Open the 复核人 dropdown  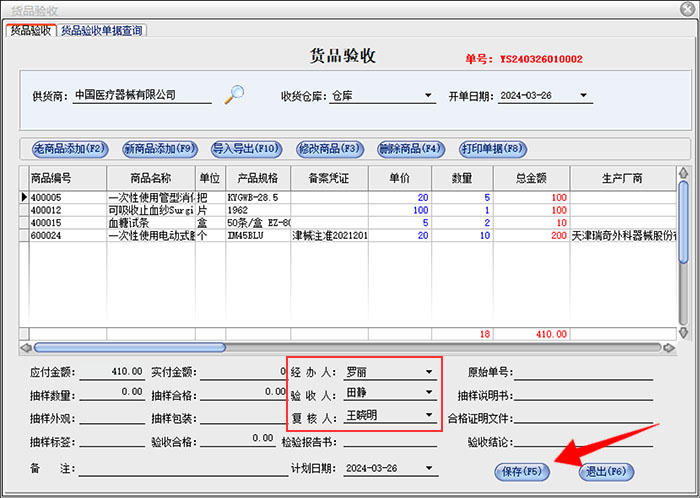pos(429,415)
